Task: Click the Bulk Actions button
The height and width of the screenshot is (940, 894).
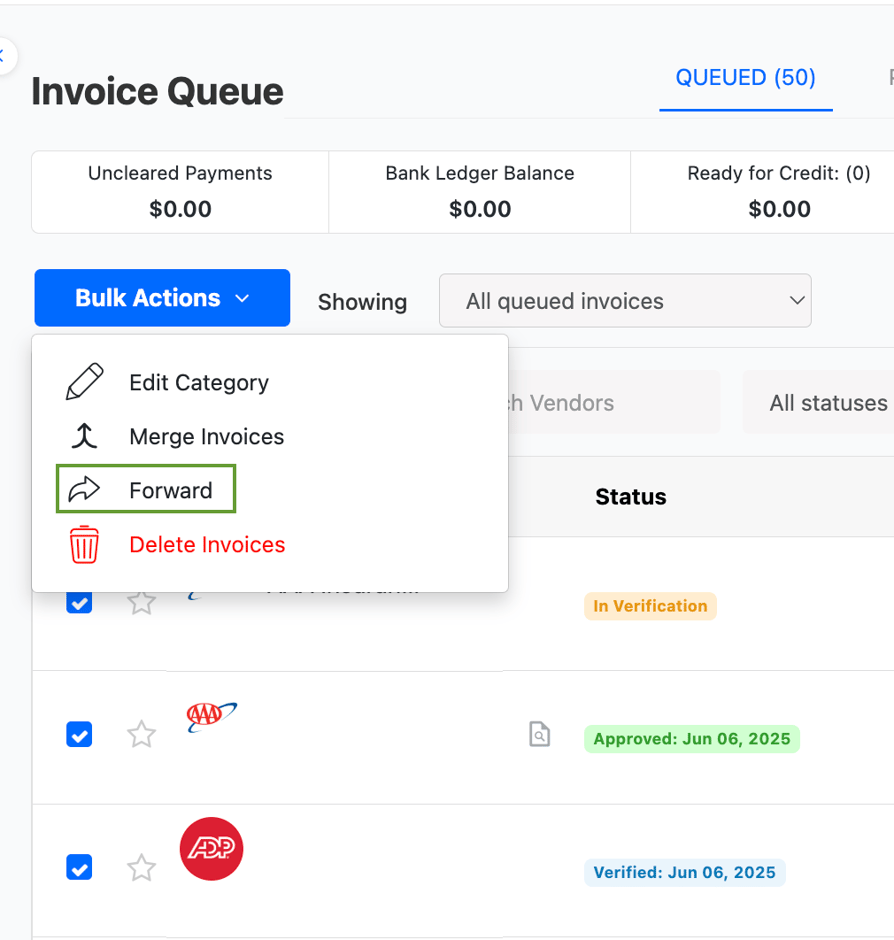Action: (x=162, y=297)
